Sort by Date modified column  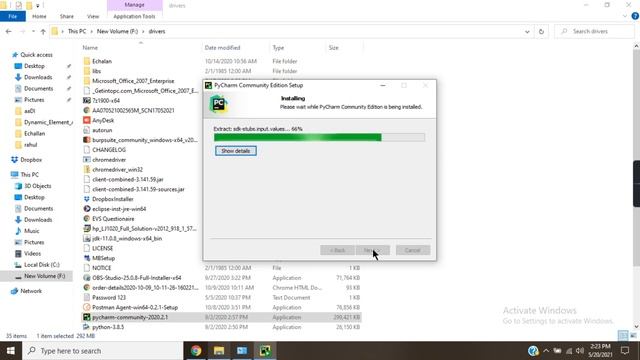pyautogui.click(x=222, y=48)
